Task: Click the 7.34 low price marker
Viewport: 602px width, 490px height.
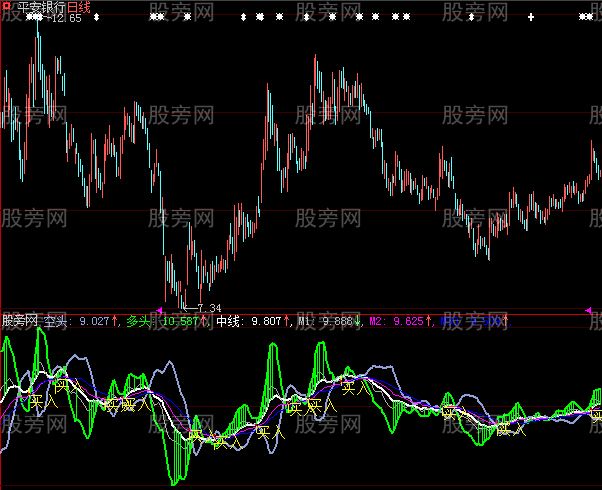Action: pyautogui.click(x=208, y=306)
